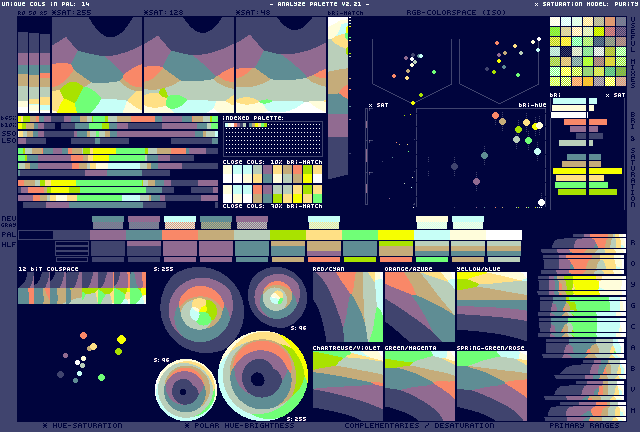
Task: Click the tan swatch in PAL row
Action: 216,235
